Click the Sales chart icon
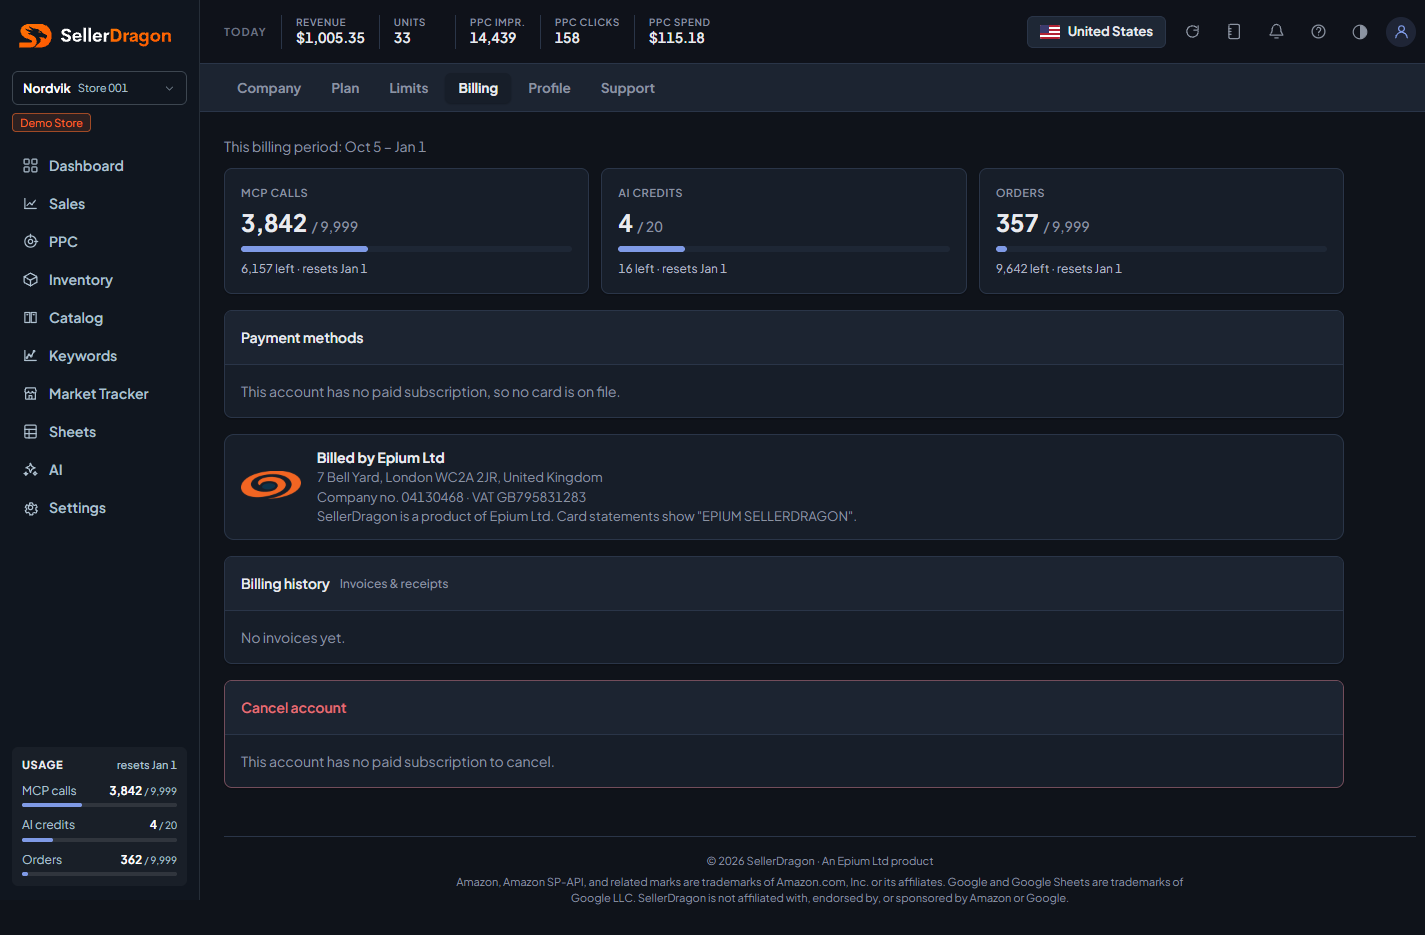1425x935 pixels. pyautogui.click(x=31, y=204)
